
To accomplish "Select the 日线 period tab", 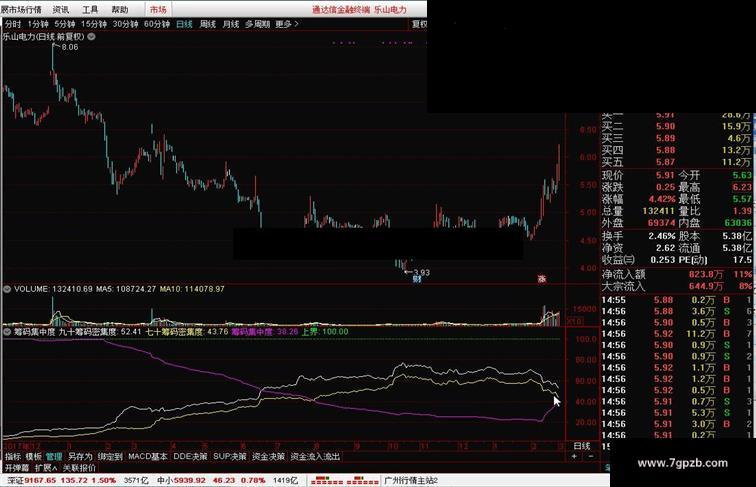I will (184, 24).
